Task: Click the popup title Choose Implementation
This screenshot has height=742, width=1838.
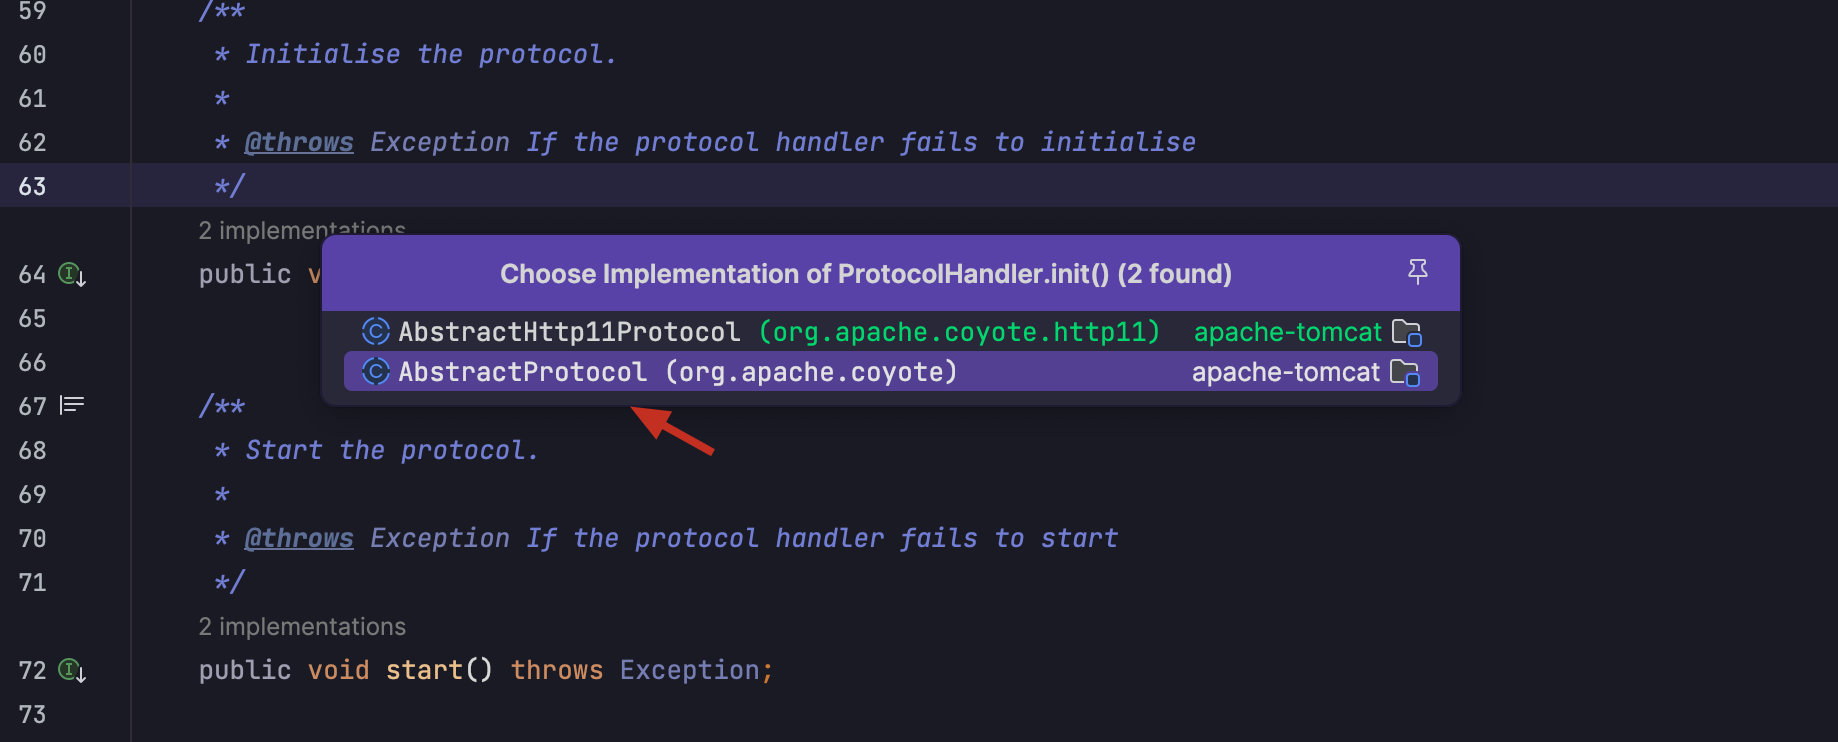Action: (x=866, y=273)
